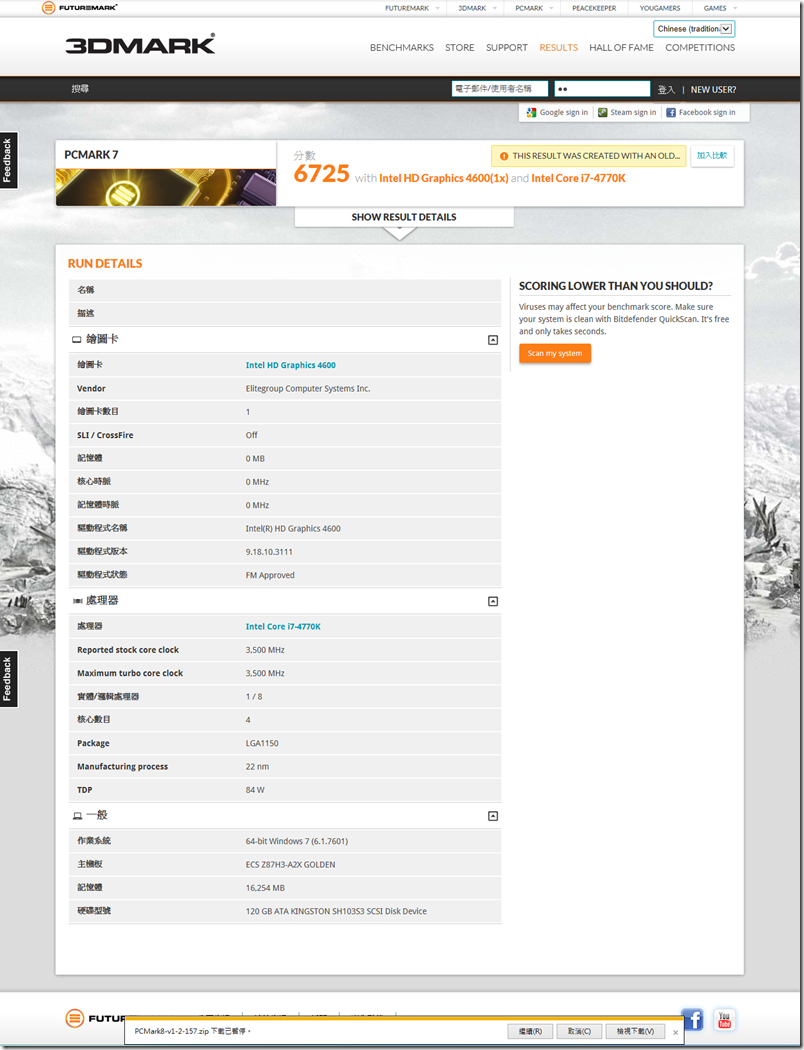Image resolution: width=804 pixels, height=1050 pixels.
Task: Open the language dropdown showing Chinese (traditional)
Action: click(x=694, y=29)
